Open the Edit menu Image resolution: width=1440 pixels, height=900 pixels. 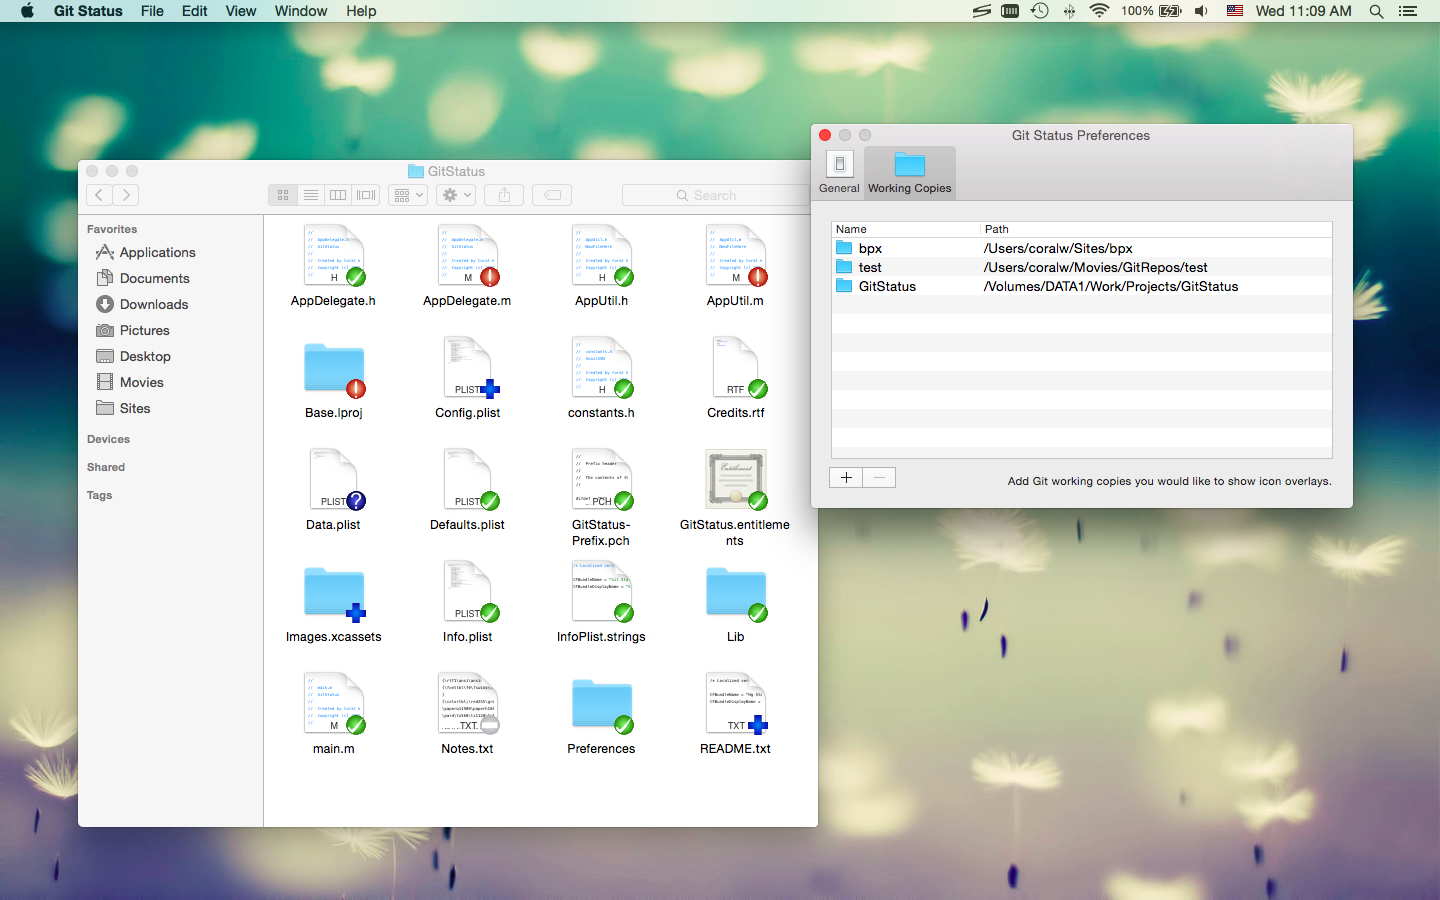195,11
